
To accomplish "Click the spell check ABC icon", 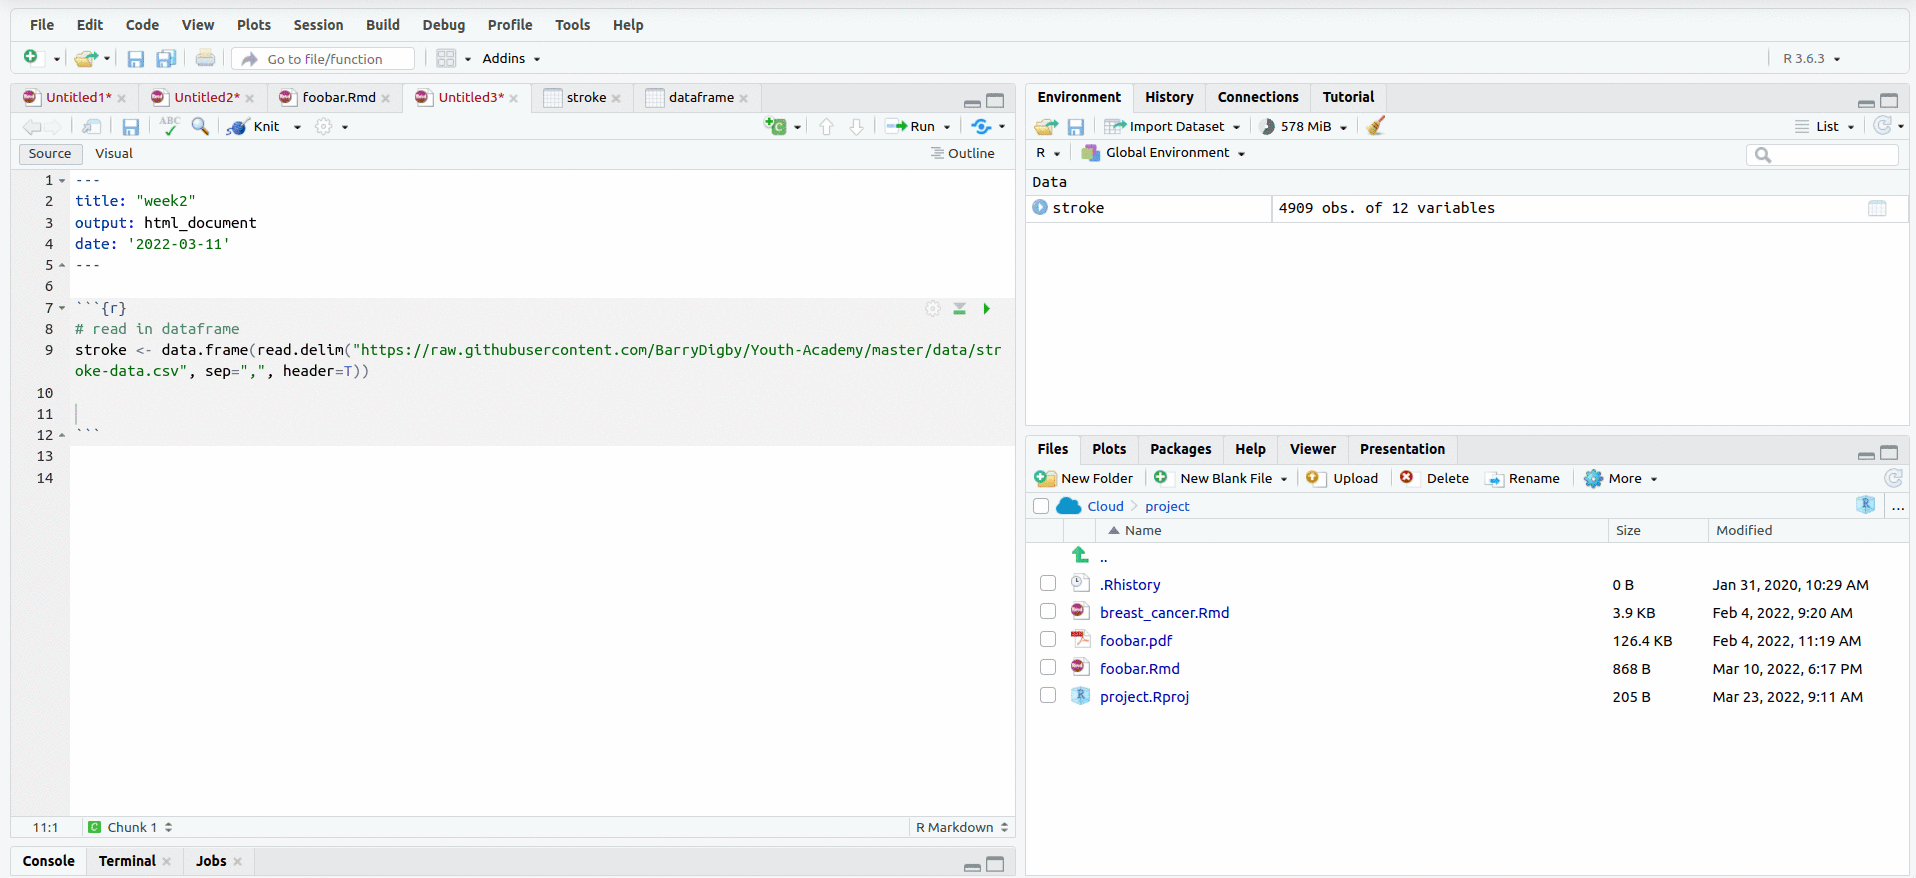I will click(169, 126).
